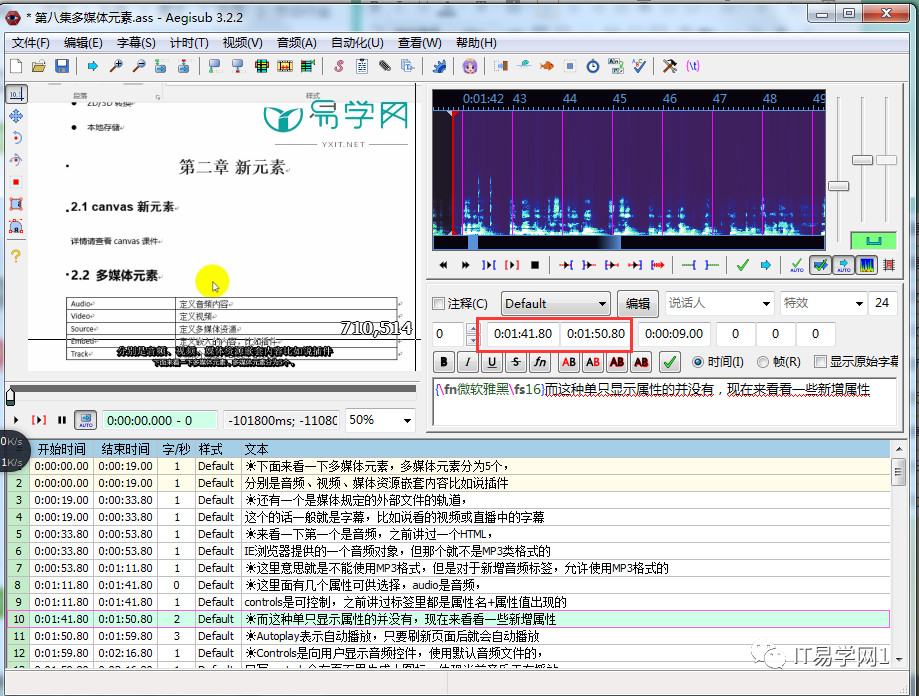Select the Drag subtitles tool

point(14,116)
